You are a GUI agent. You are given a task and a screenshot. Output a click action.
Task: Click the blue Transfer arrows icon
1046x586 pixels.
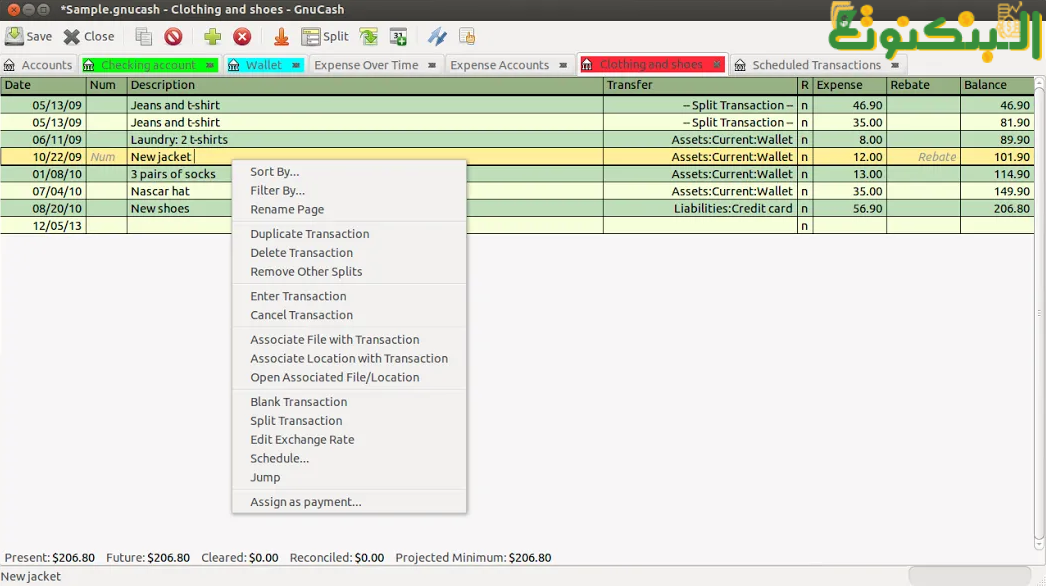click(437, 37)
